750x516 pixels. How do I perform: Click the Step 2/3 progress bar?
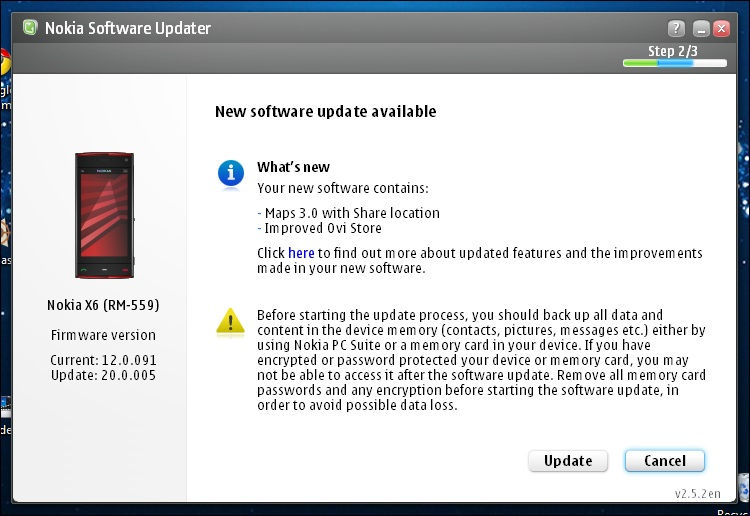674,63
